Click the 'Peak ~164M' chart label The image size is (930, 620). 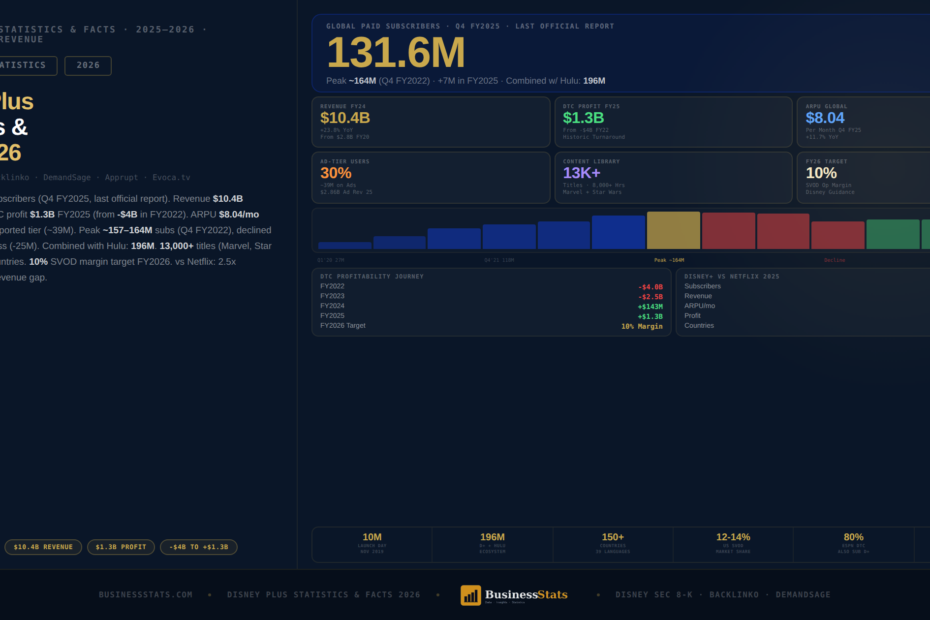coord(669,260)
